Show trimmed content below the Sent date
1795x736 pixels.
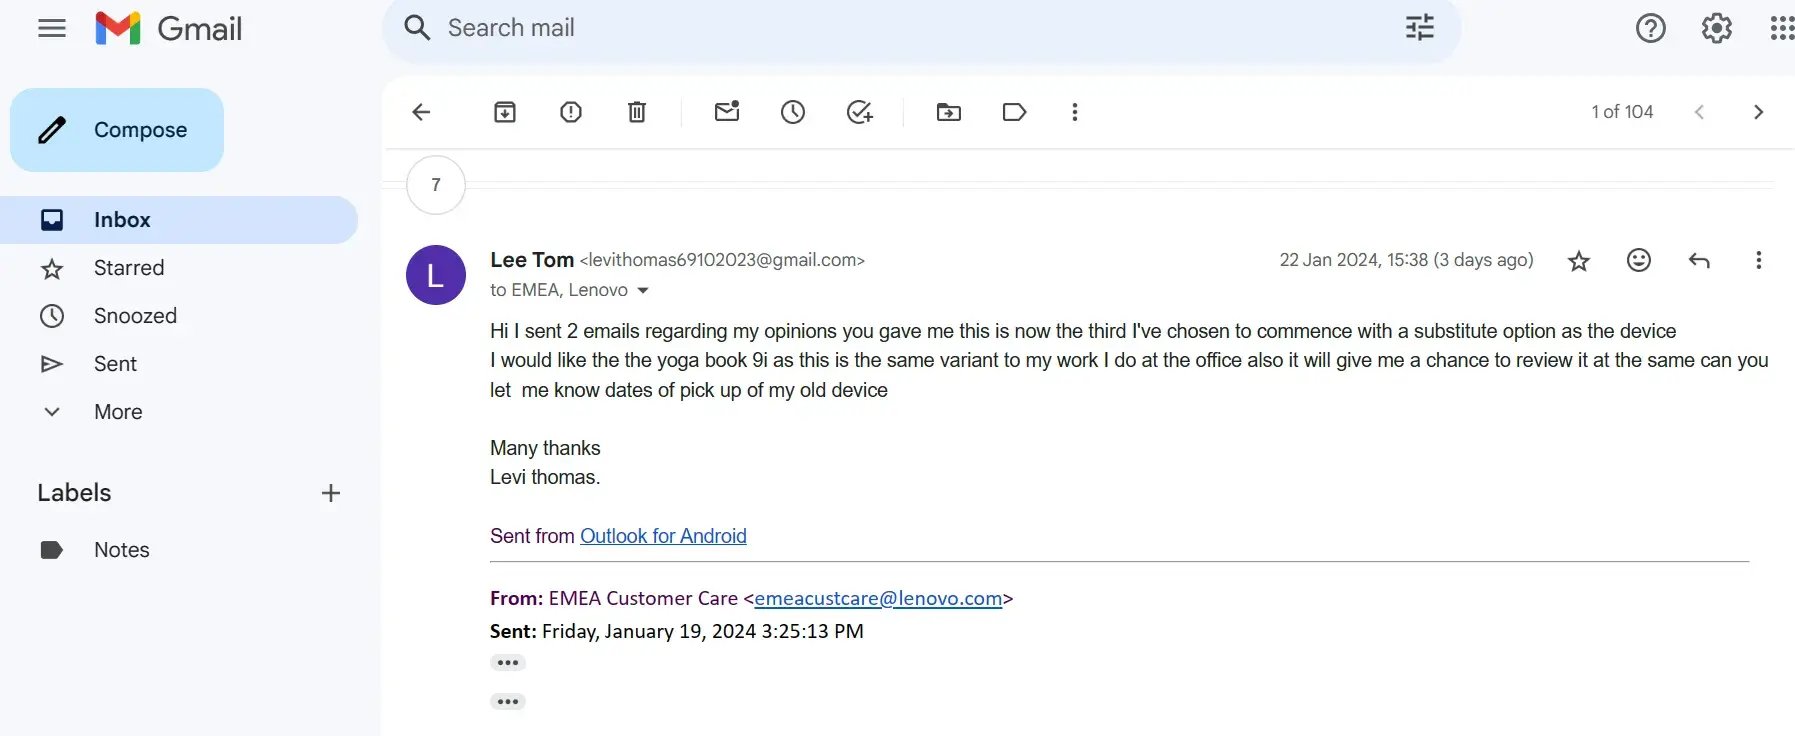[508, 663]
